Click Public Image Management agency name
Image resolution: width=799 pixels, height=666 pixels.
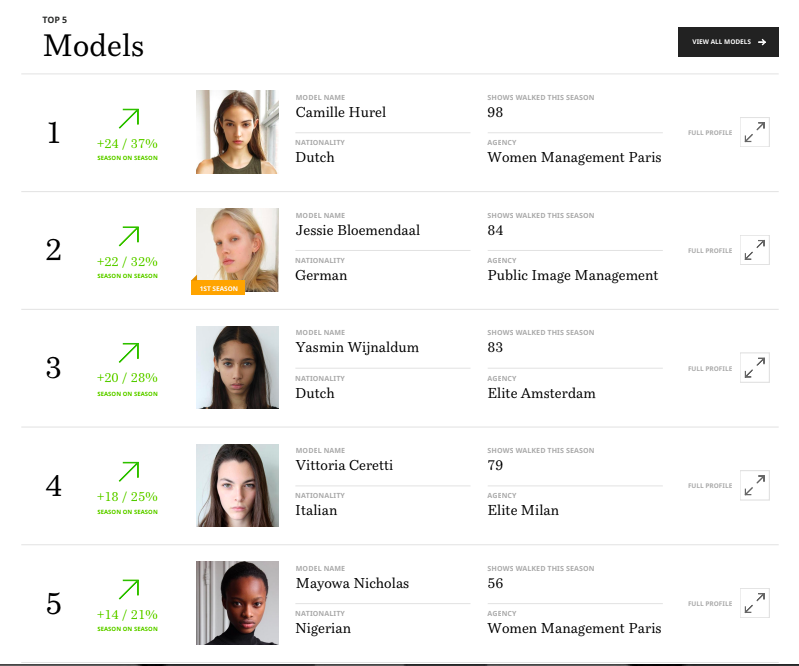tap(573, 276)
